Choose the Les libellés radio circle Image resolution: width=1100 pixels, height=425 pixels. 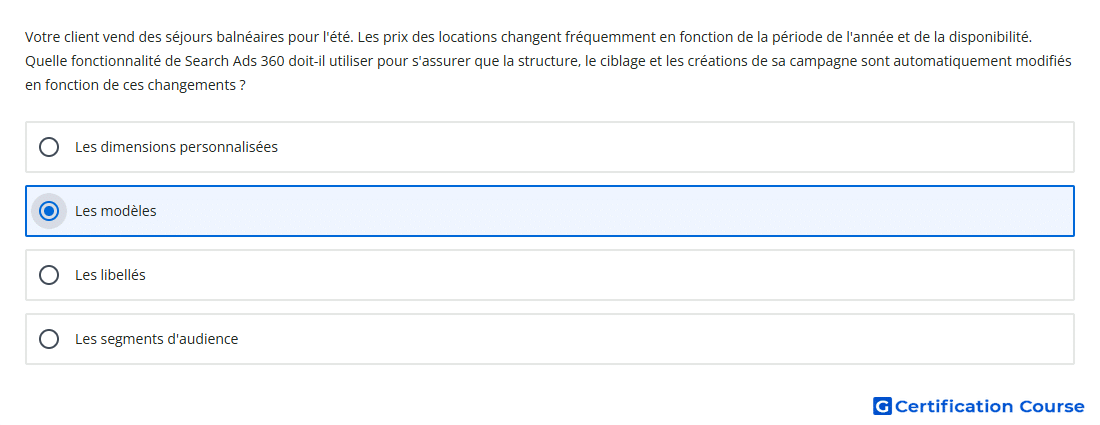click(x=49, y=275)
